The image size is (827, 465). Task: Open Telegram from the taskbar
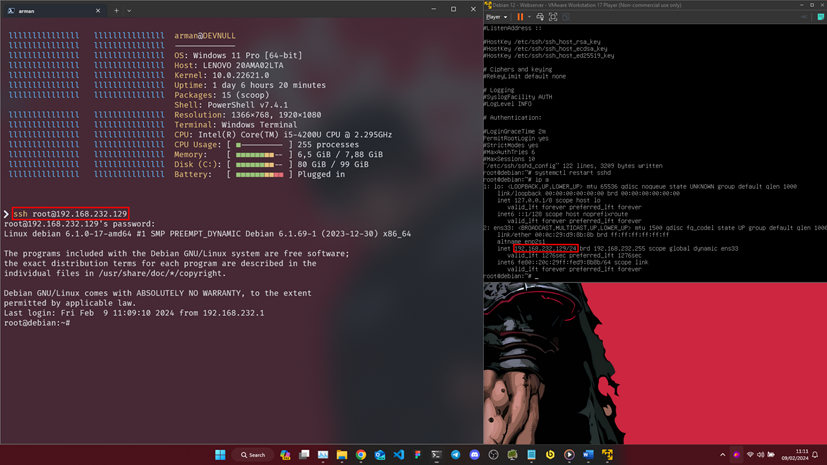(x=456, y=455)
